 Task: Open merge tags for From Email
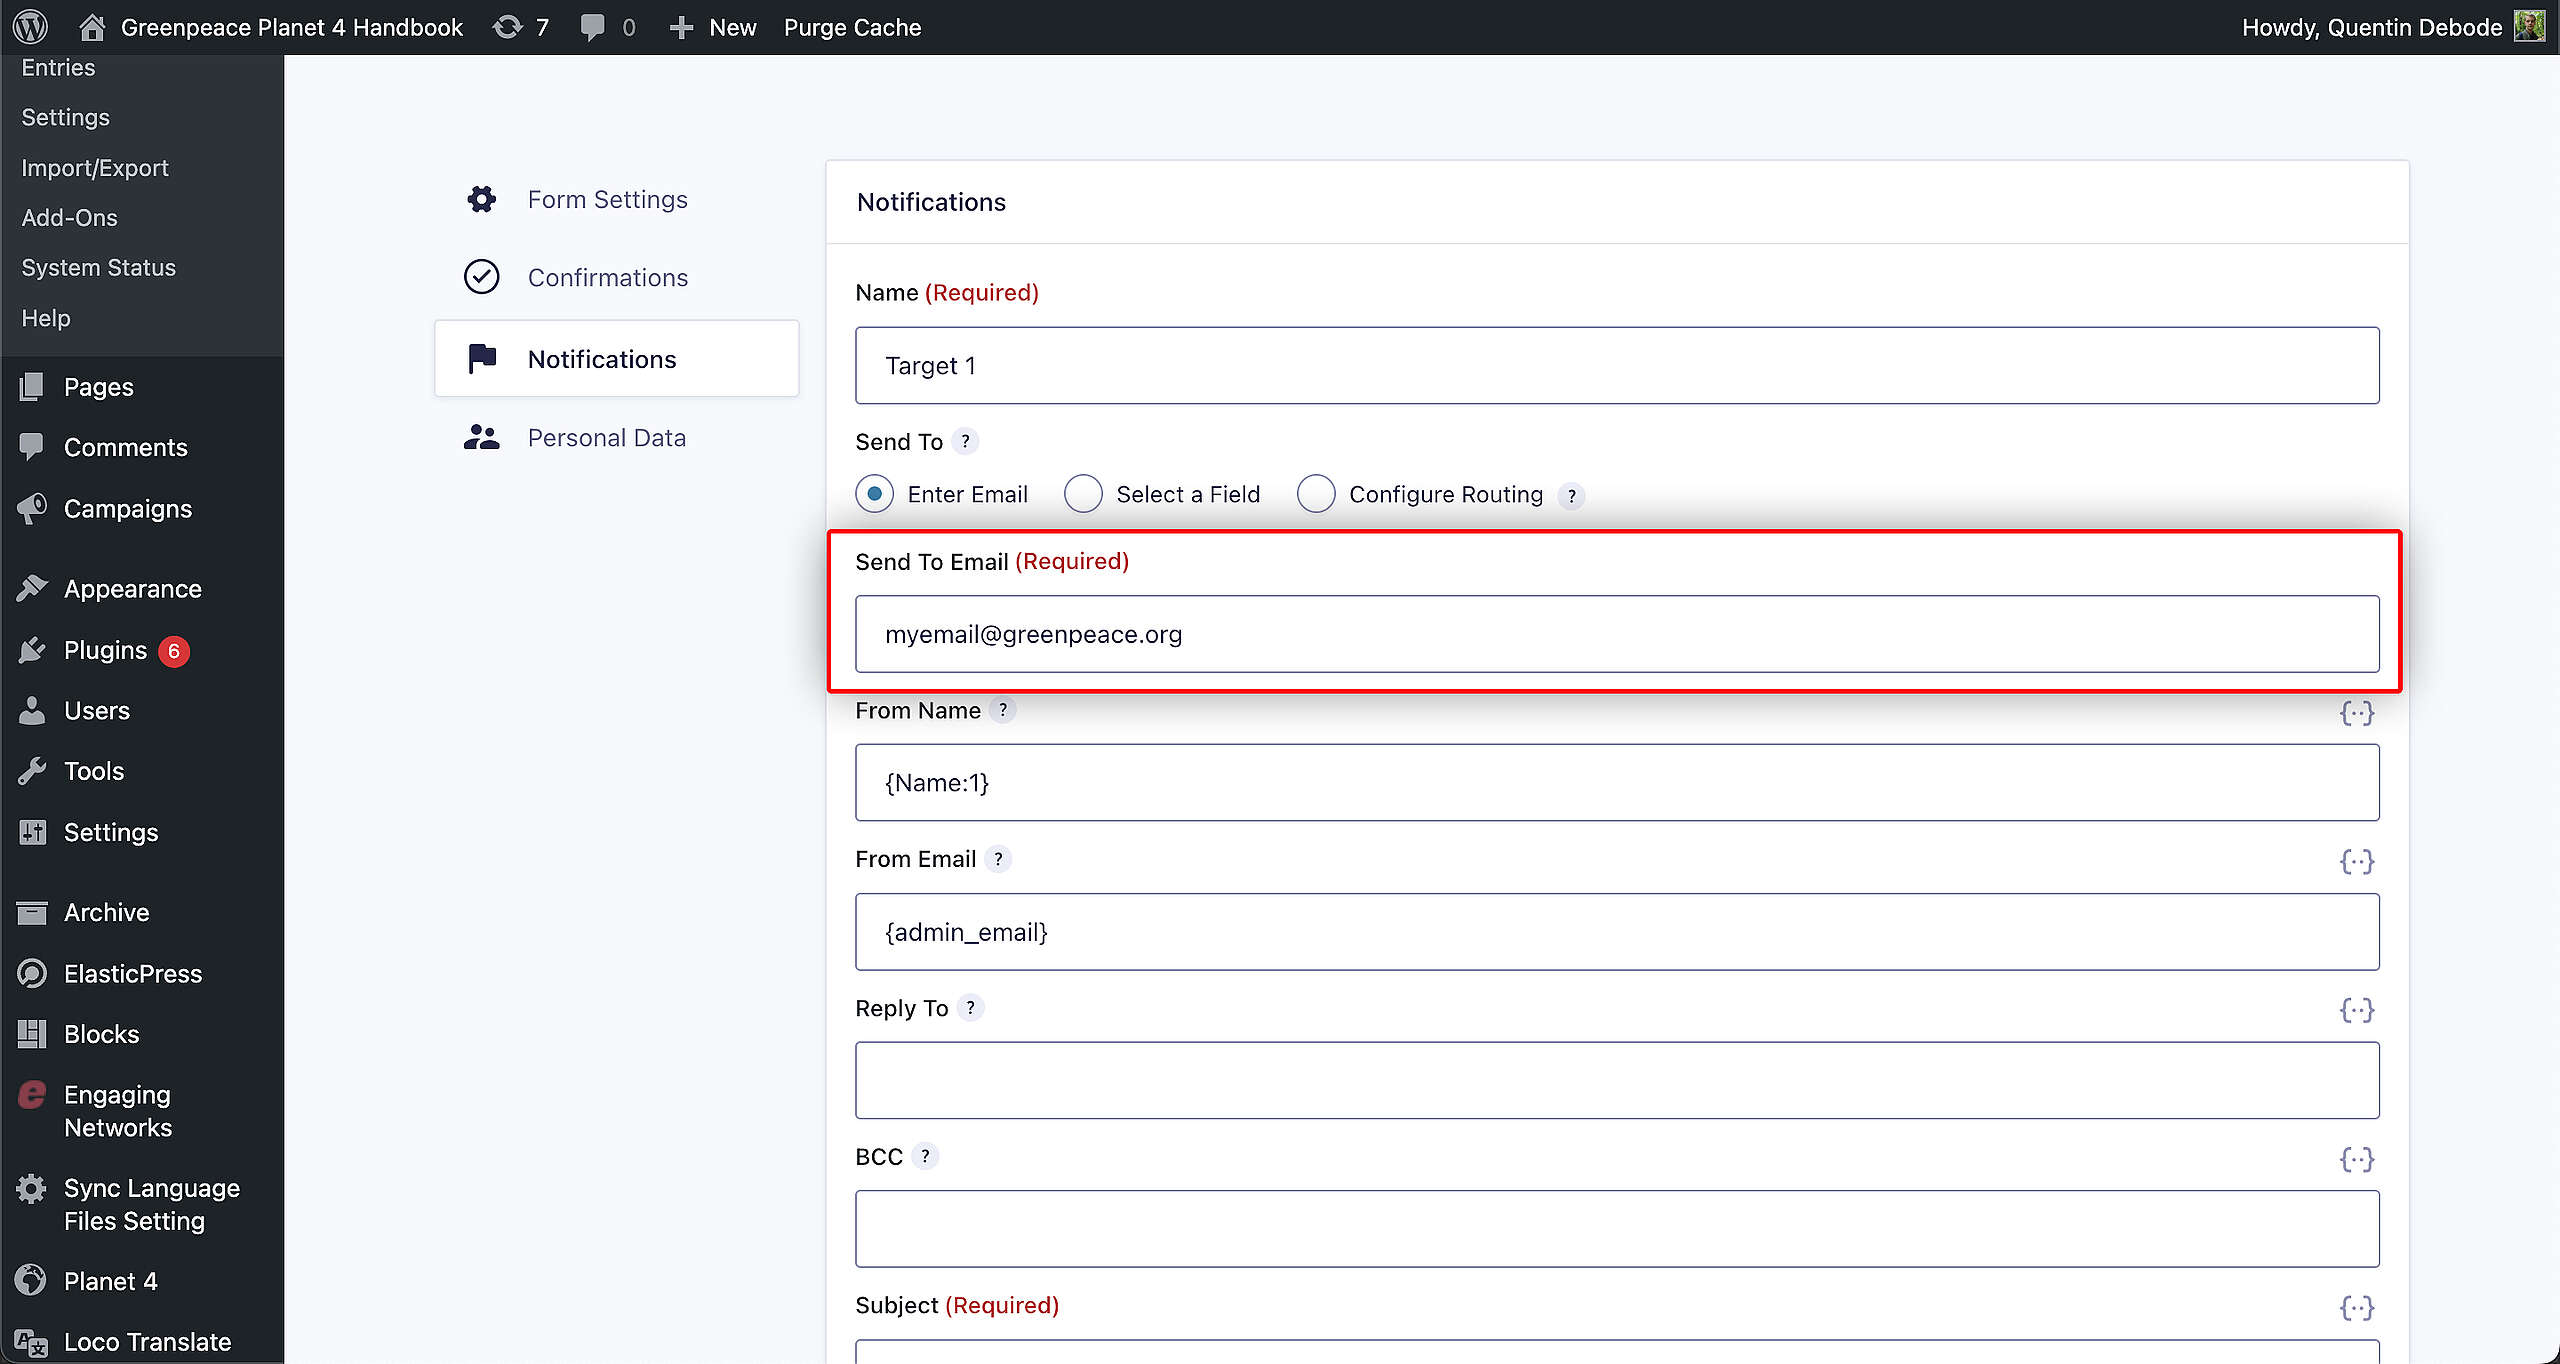(2357, 861)
